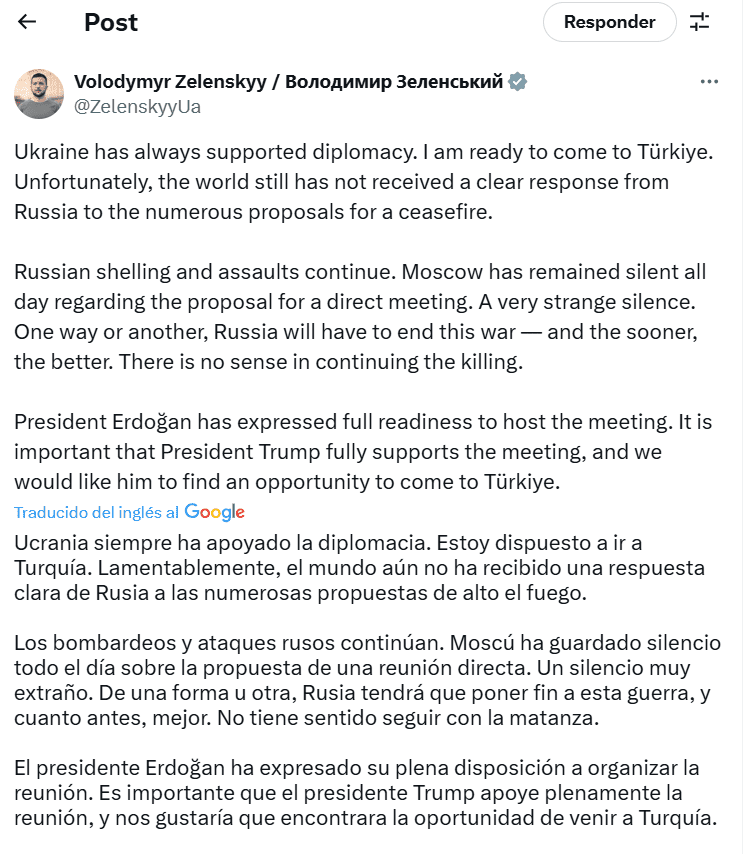The width and height of the screenshot is (746, 854).
Task: Click paragraph starting "President Erdoğan has expressed"
Action: pos(340,451)
